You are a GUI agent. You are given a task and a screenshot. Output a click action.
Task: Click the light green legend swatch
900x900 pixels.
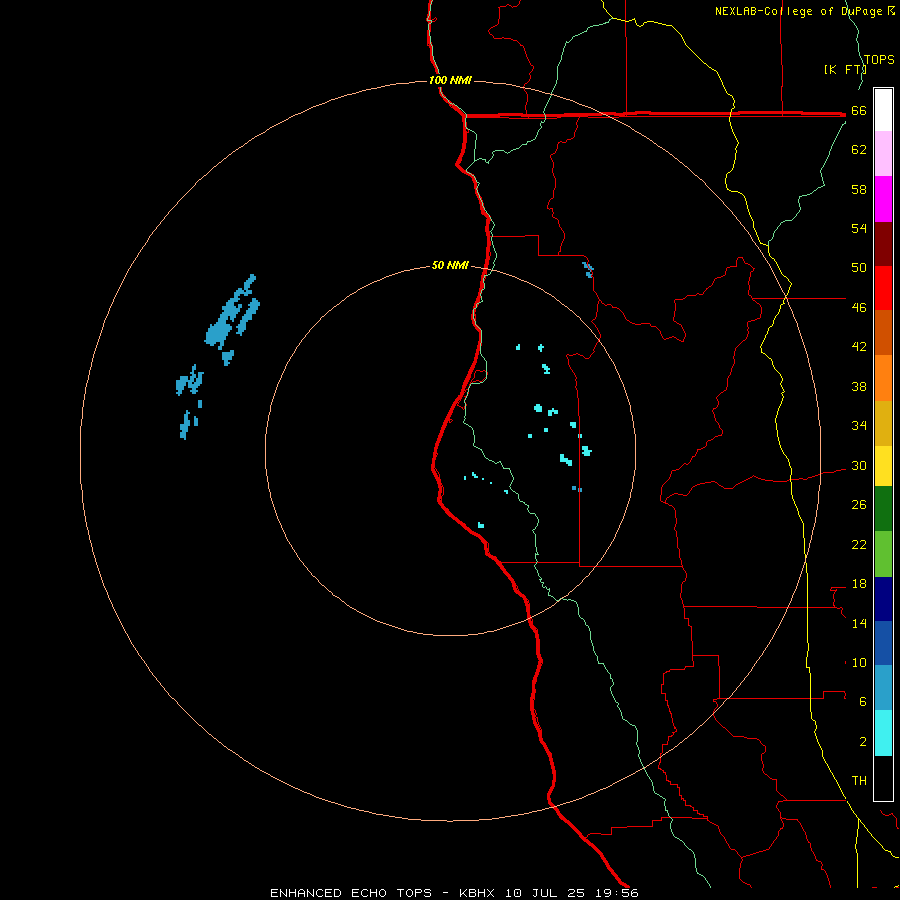click(x=883, y=554)
